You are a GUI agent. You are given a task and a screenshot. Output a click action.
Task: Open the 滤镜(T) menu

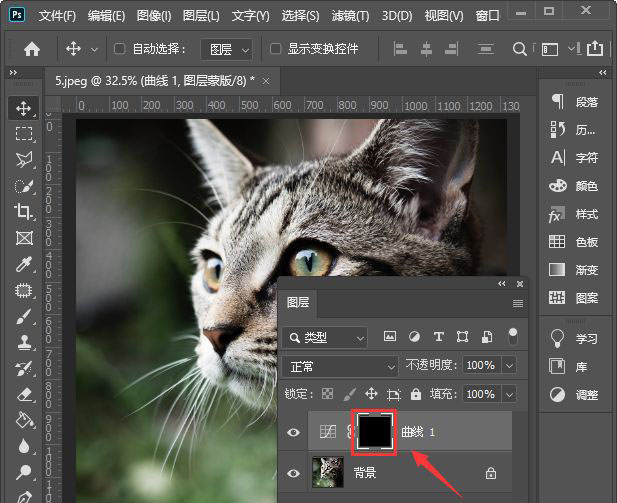pyautogui.click(x=348, y=16)
